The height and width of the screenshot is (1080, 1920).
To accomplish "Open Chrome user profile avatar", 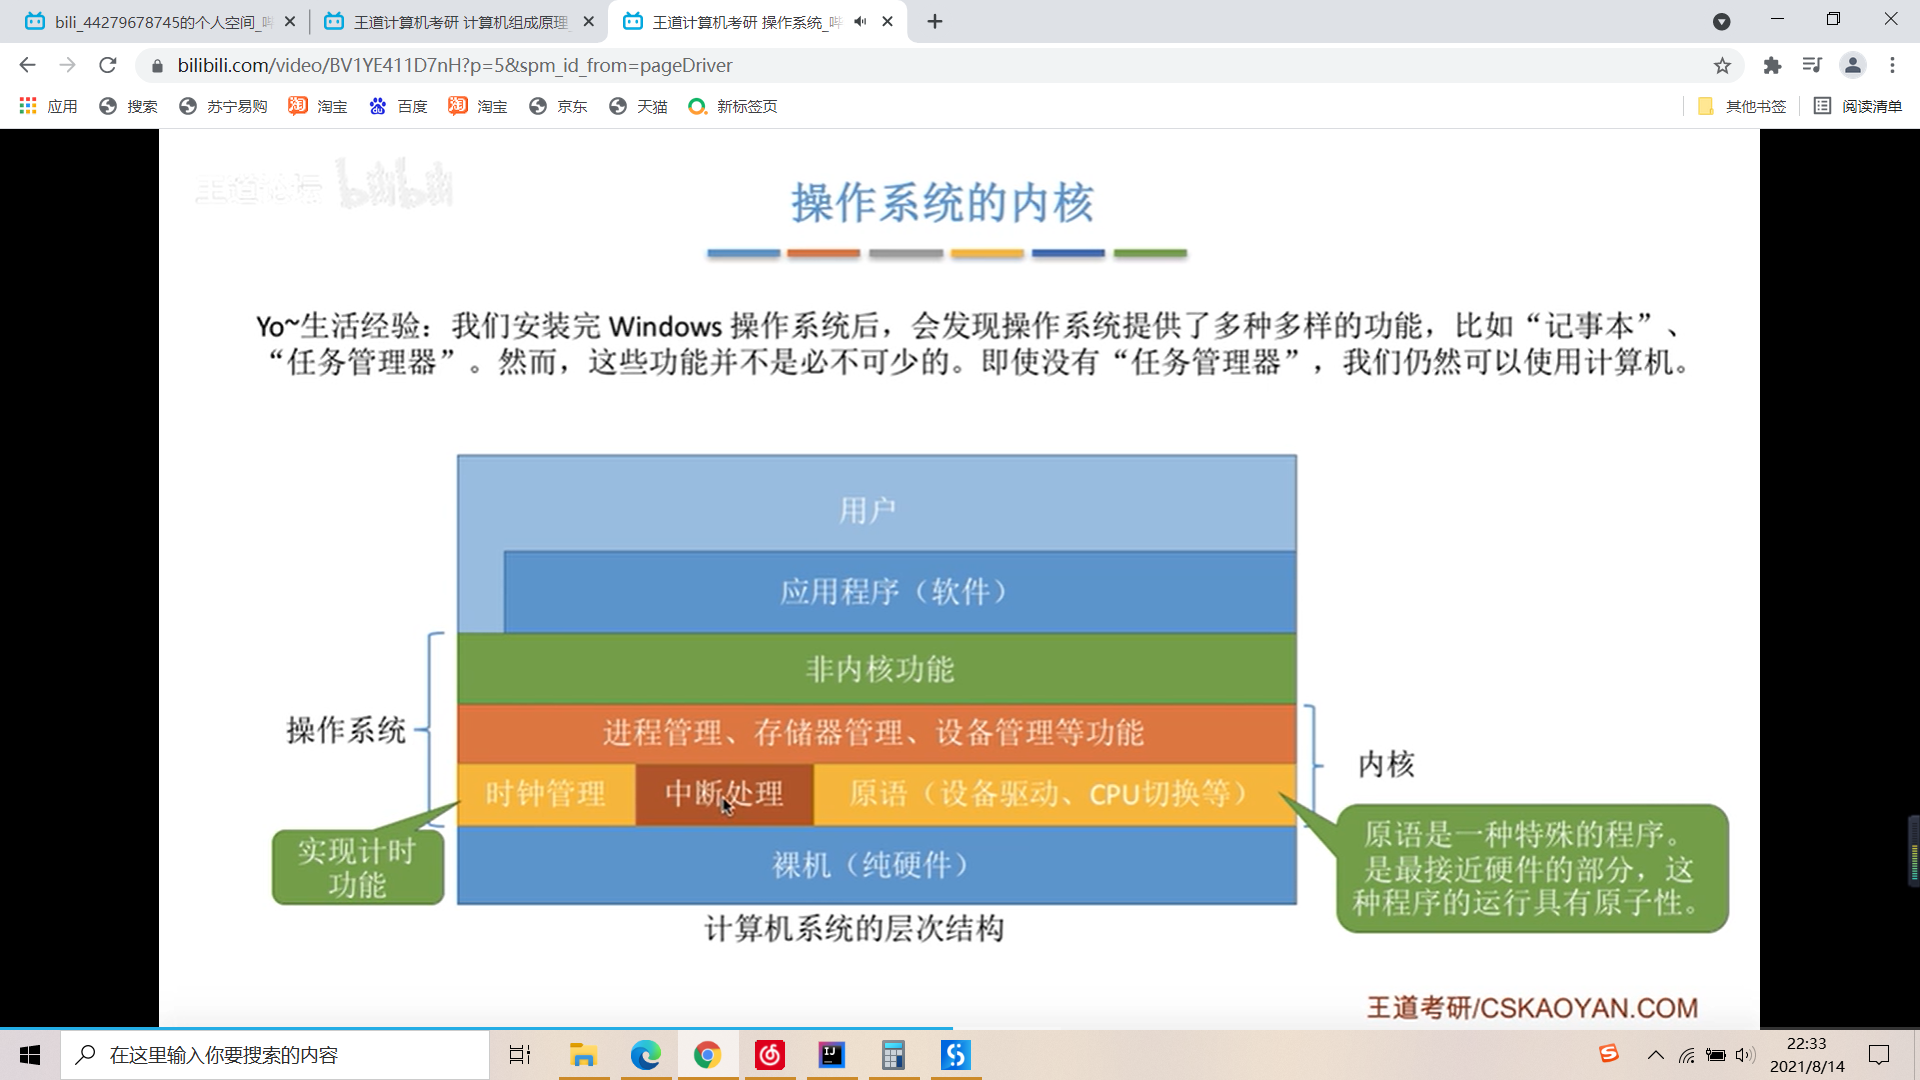I will [1852, 65].
